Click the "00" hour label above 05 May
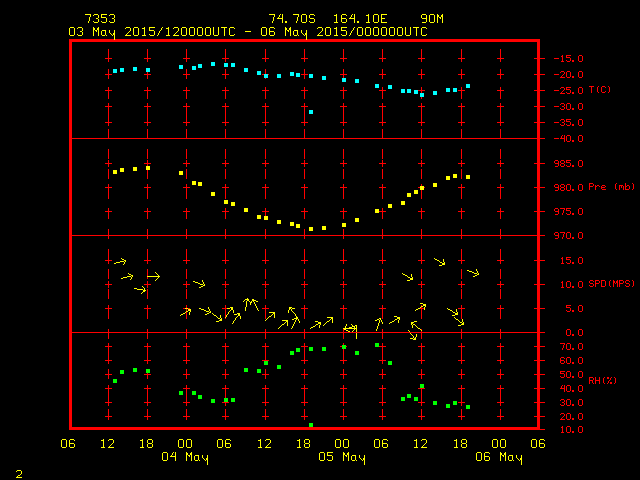 (342, 444)
